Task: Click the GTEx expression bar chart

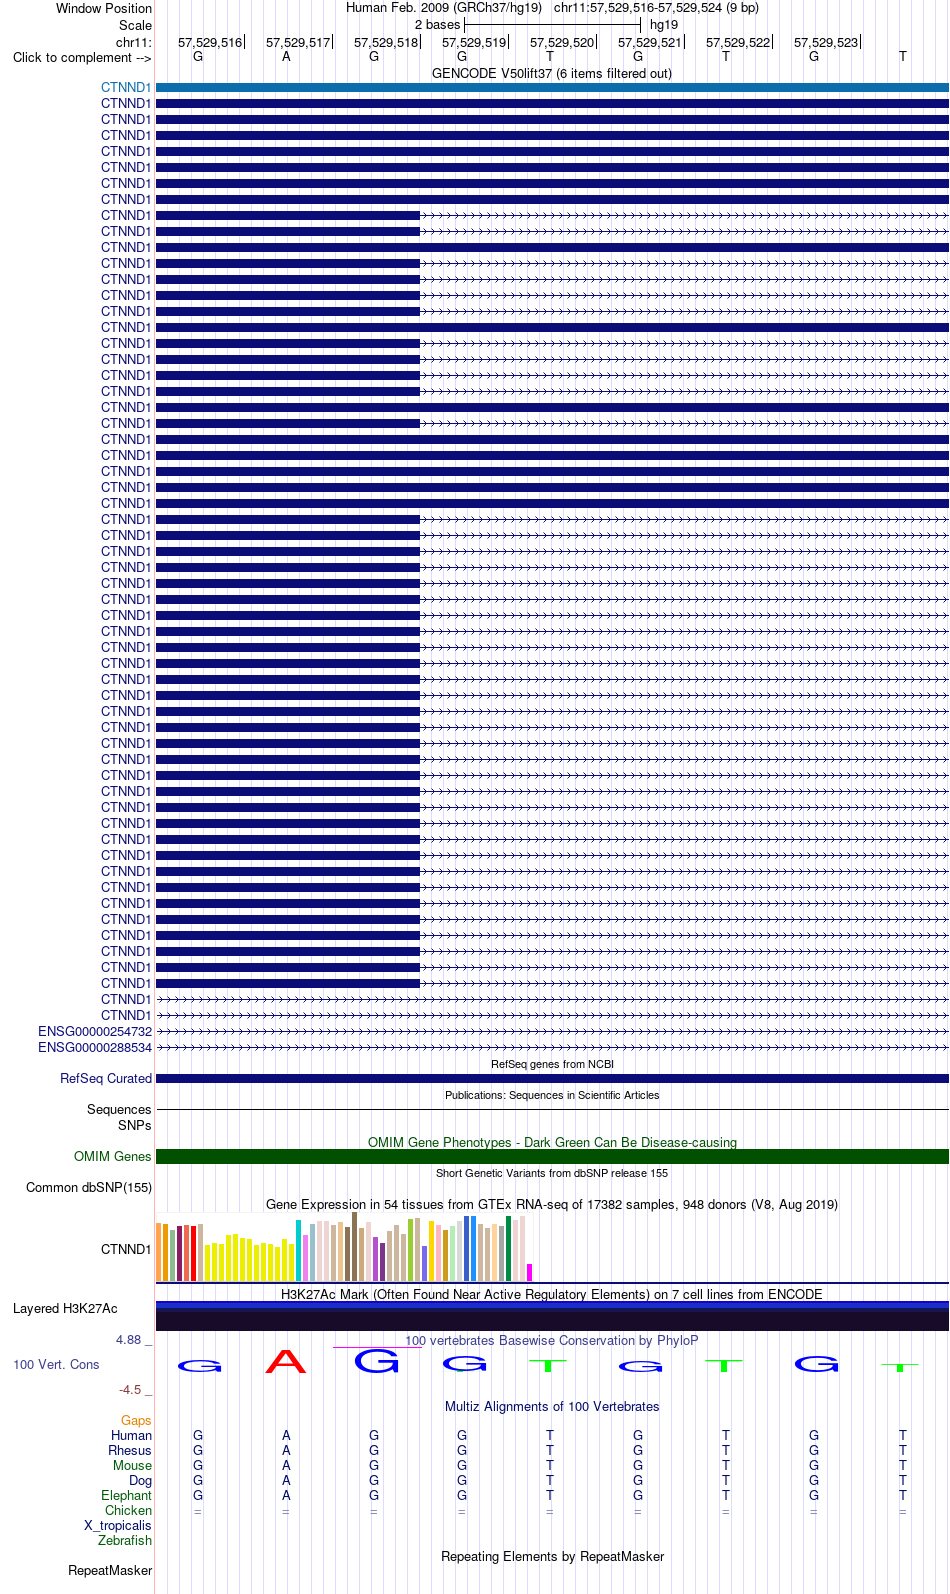Action: pos(344,1247)
